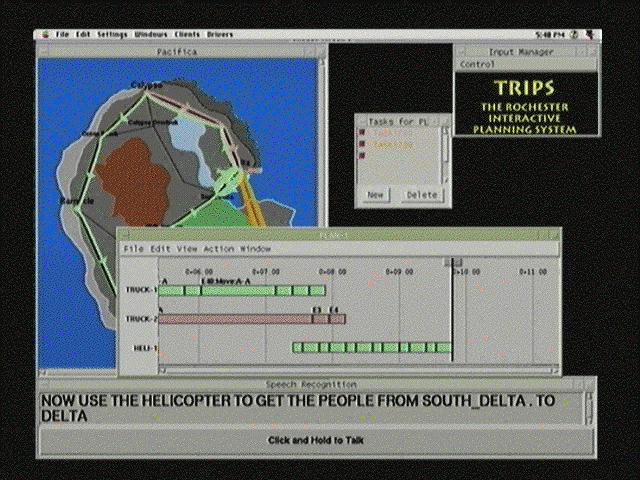Open the Settings menu

click(x=112, y=35)
